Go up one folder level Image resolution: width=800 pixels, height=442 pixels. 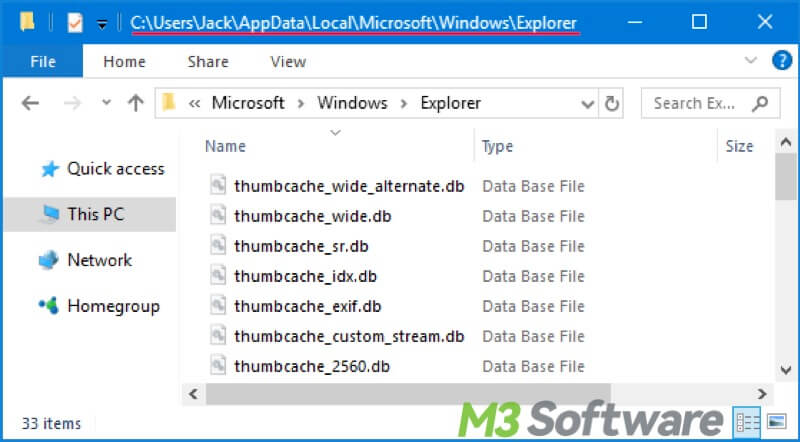[135, 103]
